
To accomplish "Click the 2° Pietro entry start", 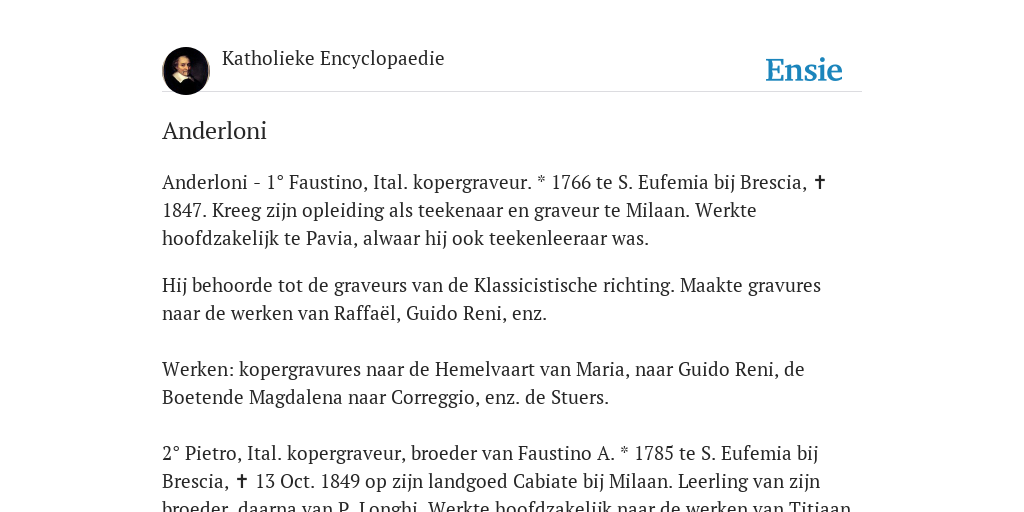I will [202, 453].
